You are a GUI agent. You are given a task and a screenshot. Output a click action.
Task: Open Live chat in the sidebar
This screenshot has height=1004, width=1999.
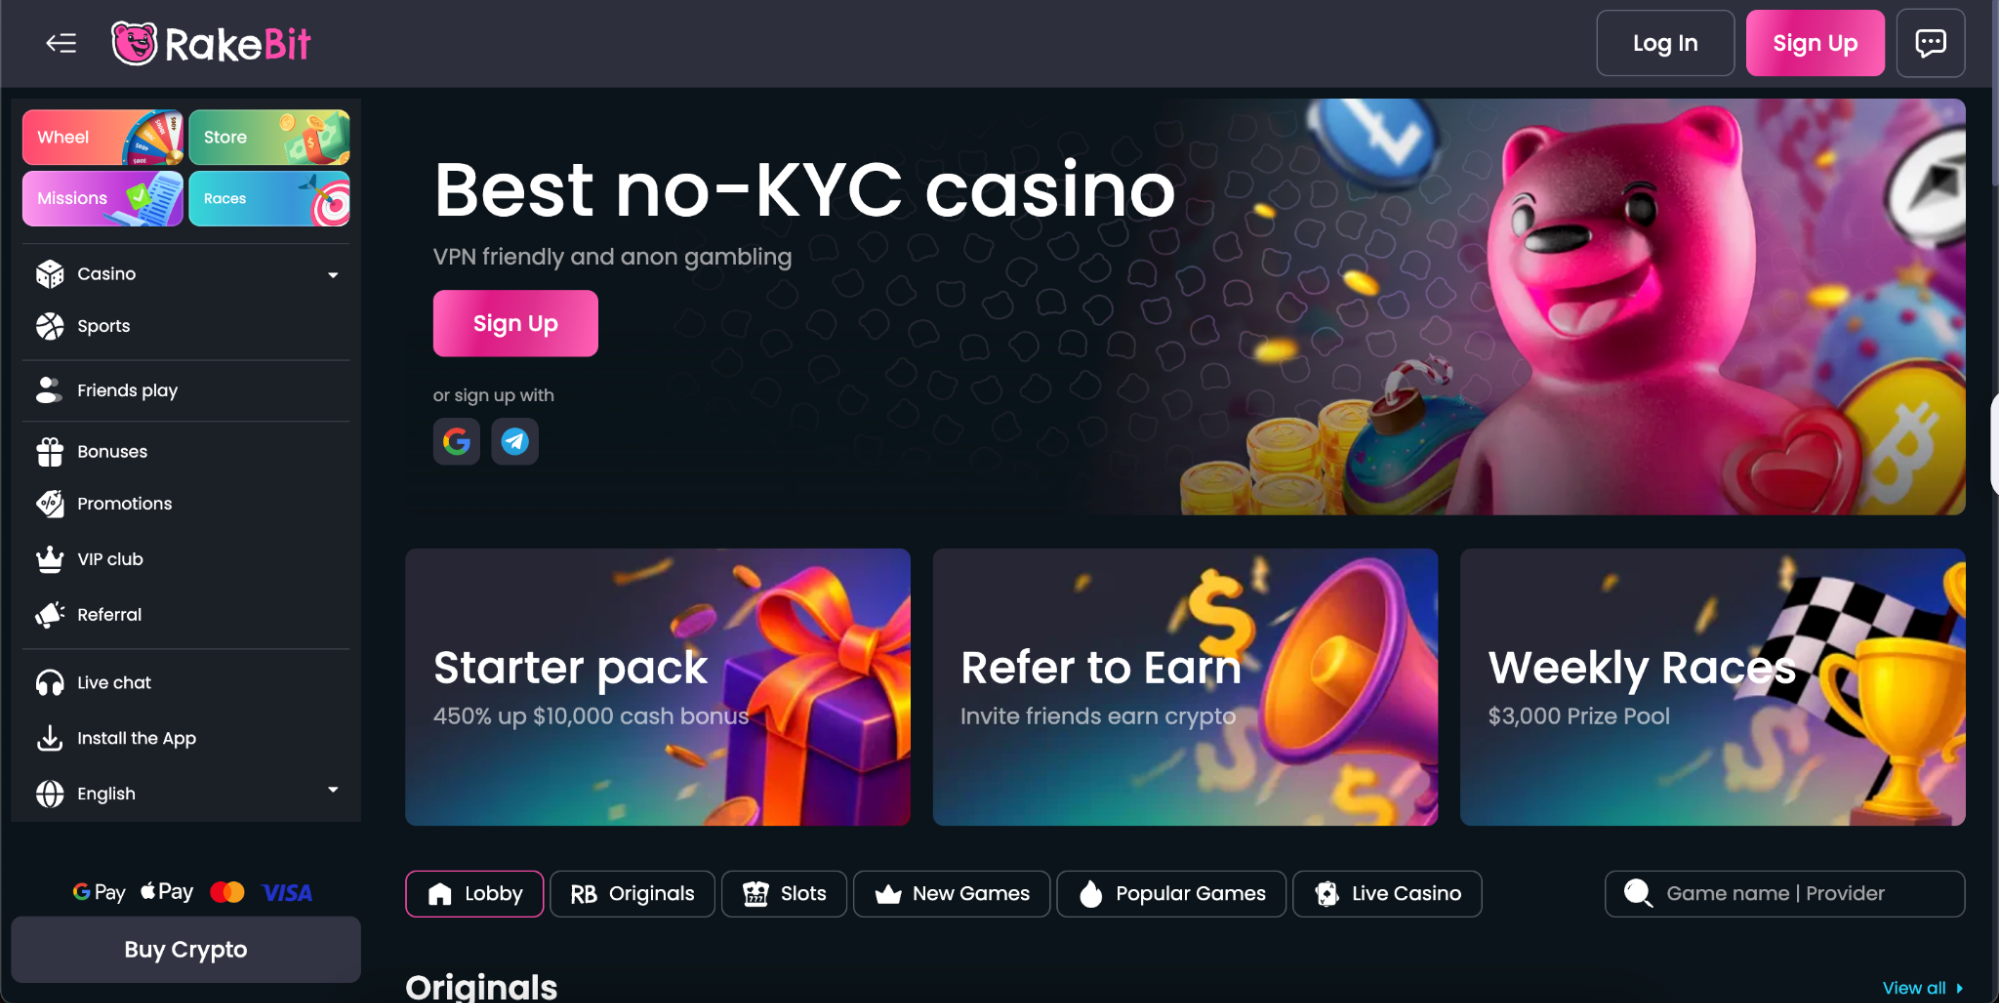[x=186, y=682]
